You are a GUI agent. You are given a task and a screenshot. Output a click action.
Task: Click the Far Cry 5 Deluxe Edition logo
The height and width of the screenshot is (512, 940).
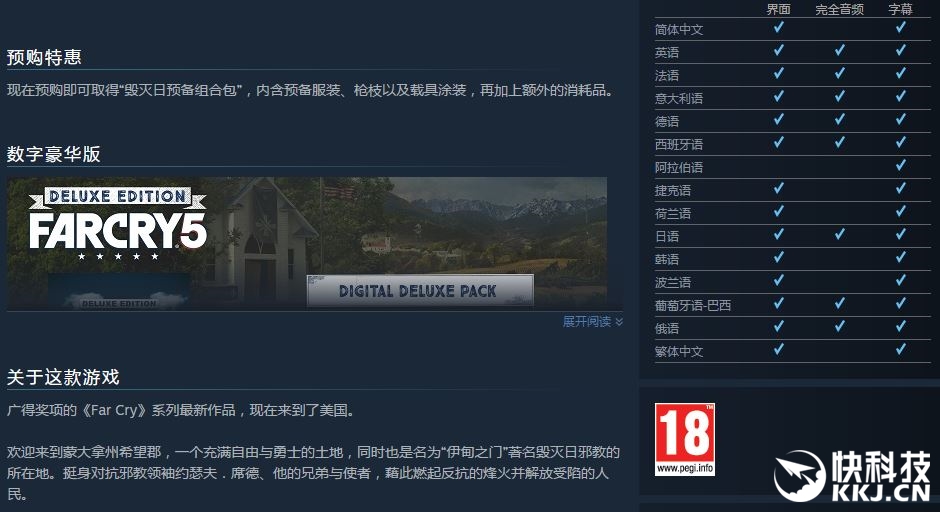pyautogui.click(x=118, y=224)
